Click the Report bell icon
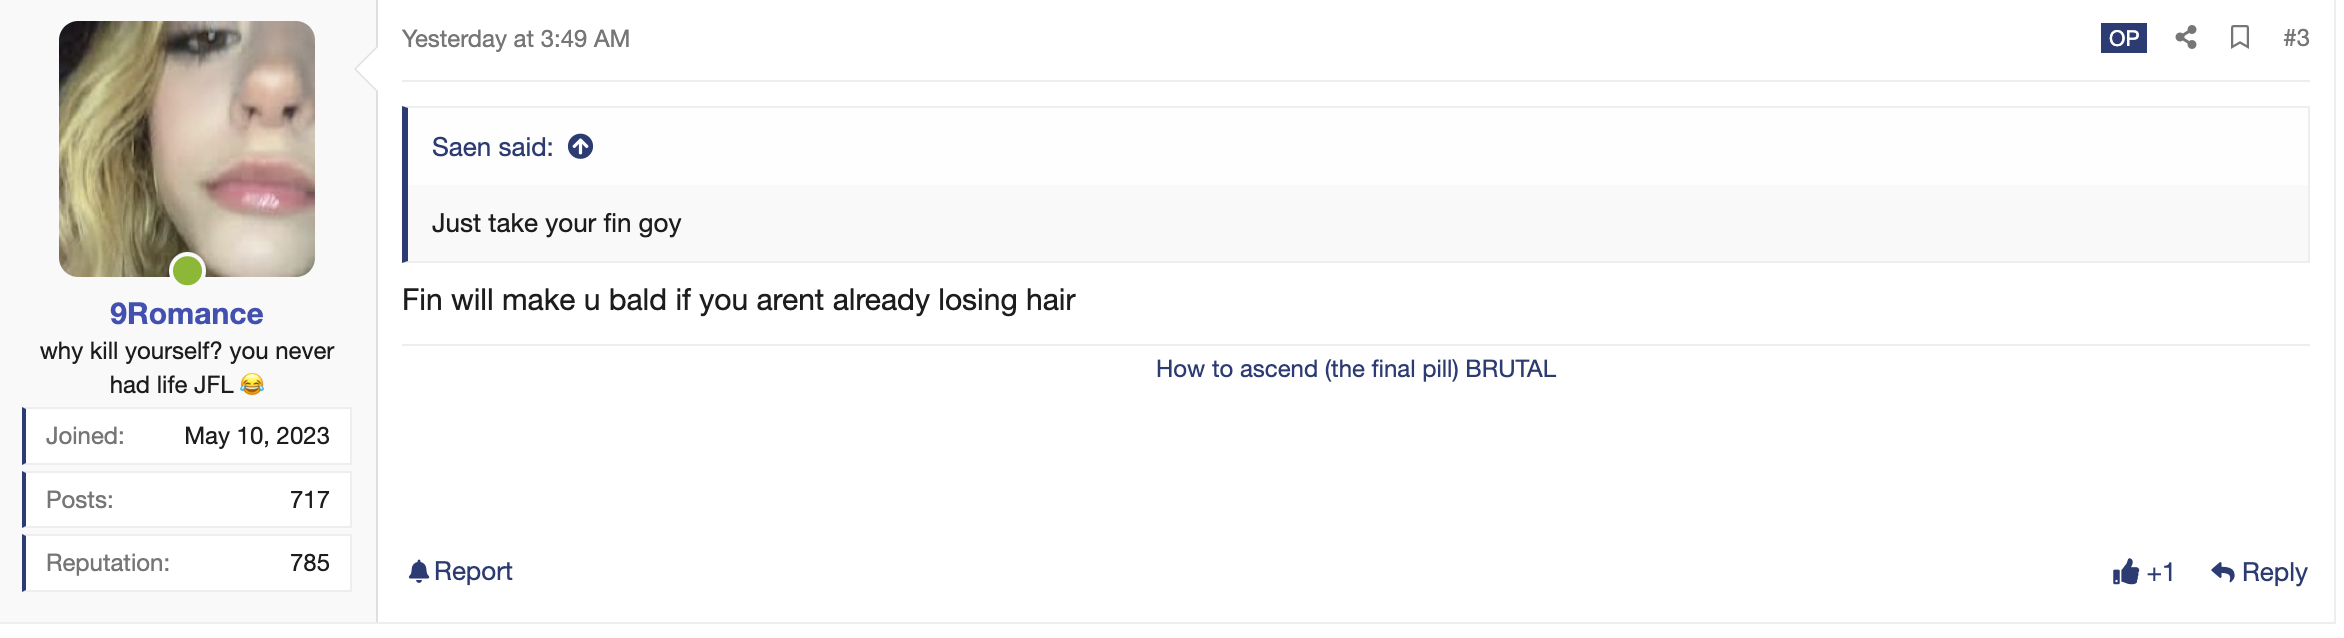This screenshot has height=638, width=2344. [x=418, y=571]
